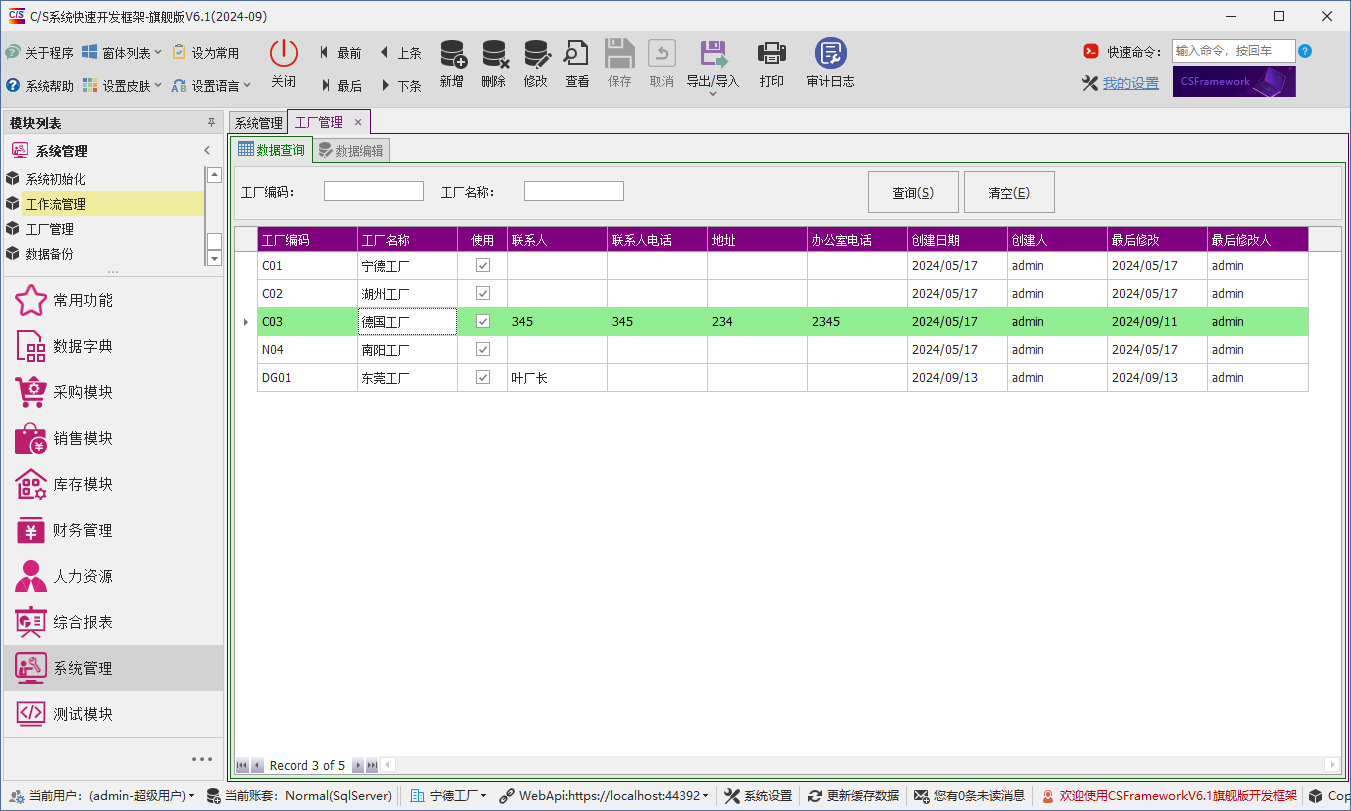Open the 采购模块 purchasing module

pos(114,392)
